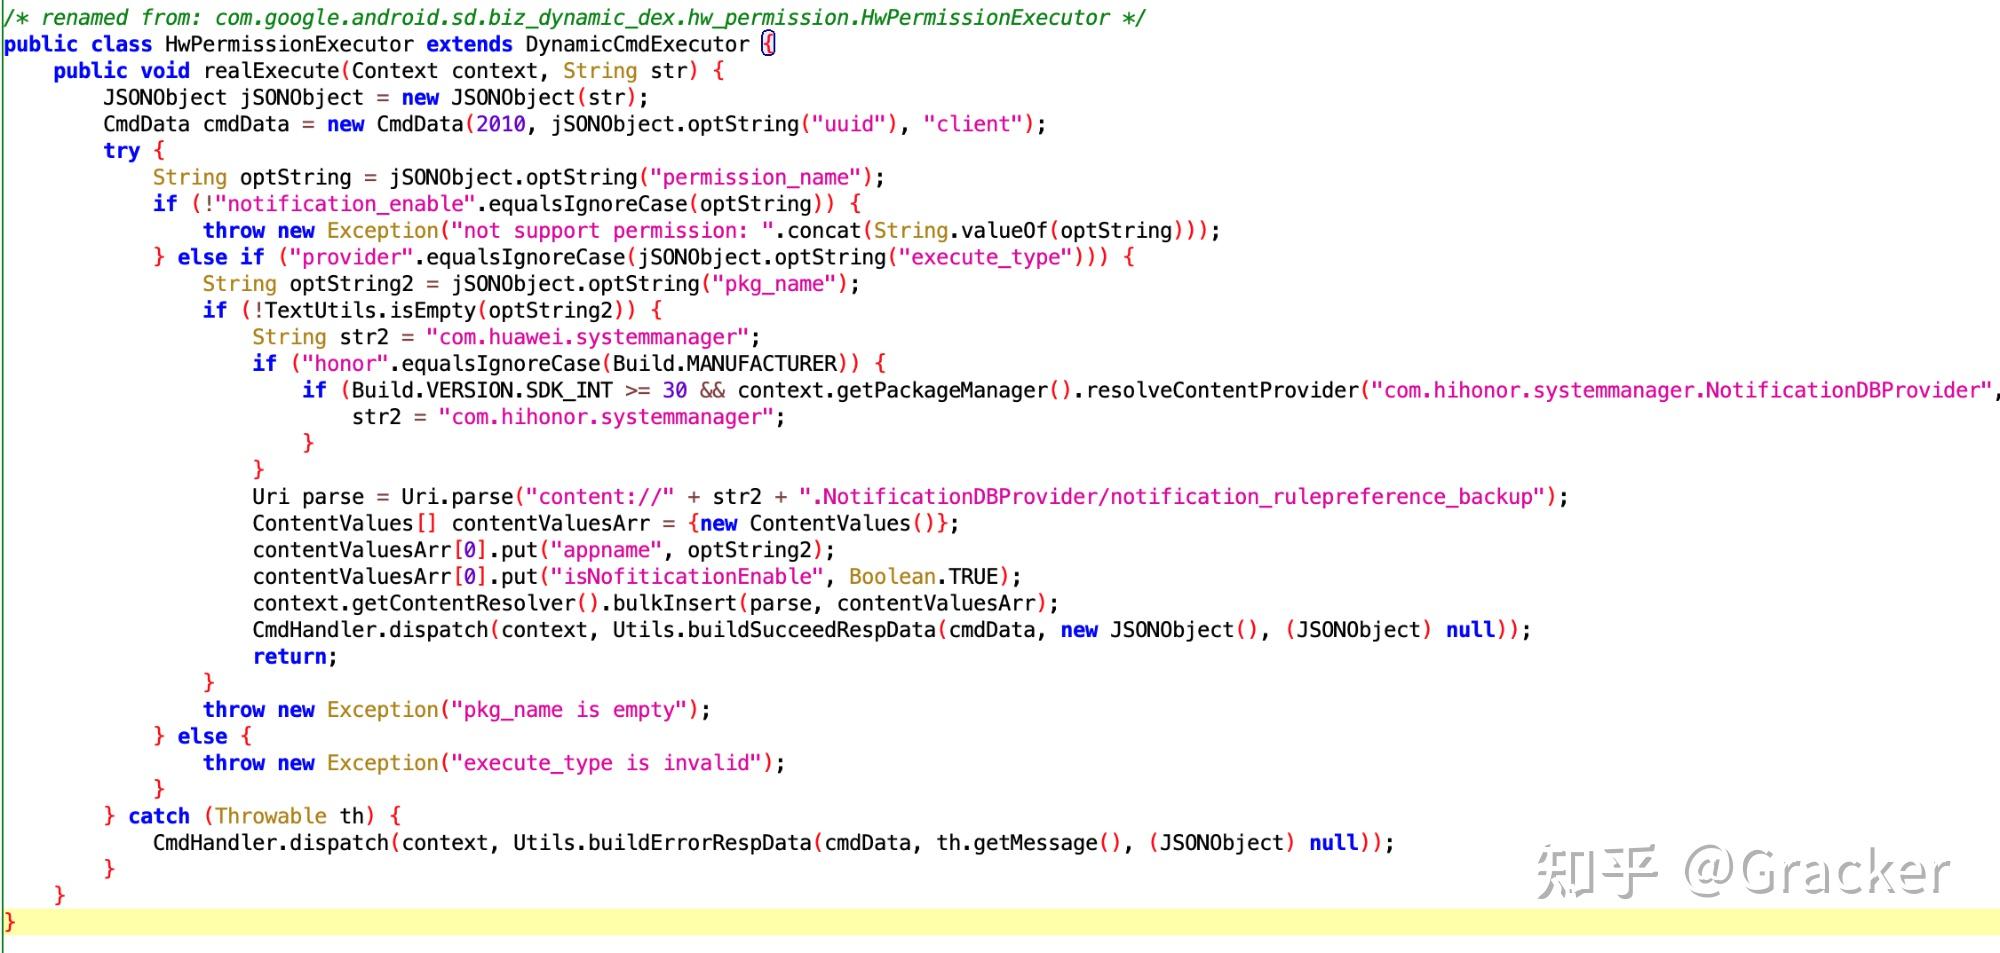Click the Throwable type in the catch clause
2000x953 pixels.
click(271, 816)
